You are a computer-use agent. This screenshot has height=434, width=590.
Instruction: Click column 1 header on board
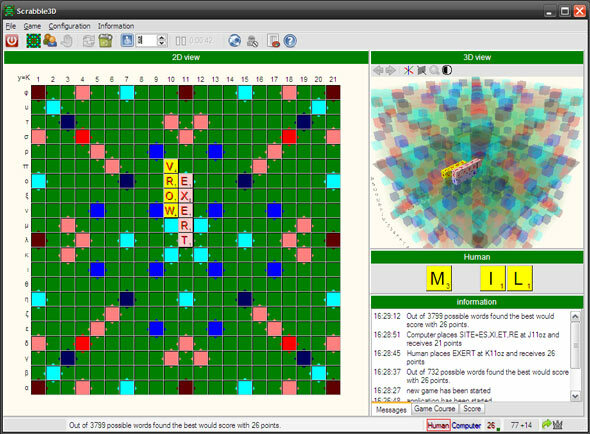click(38, 79)
